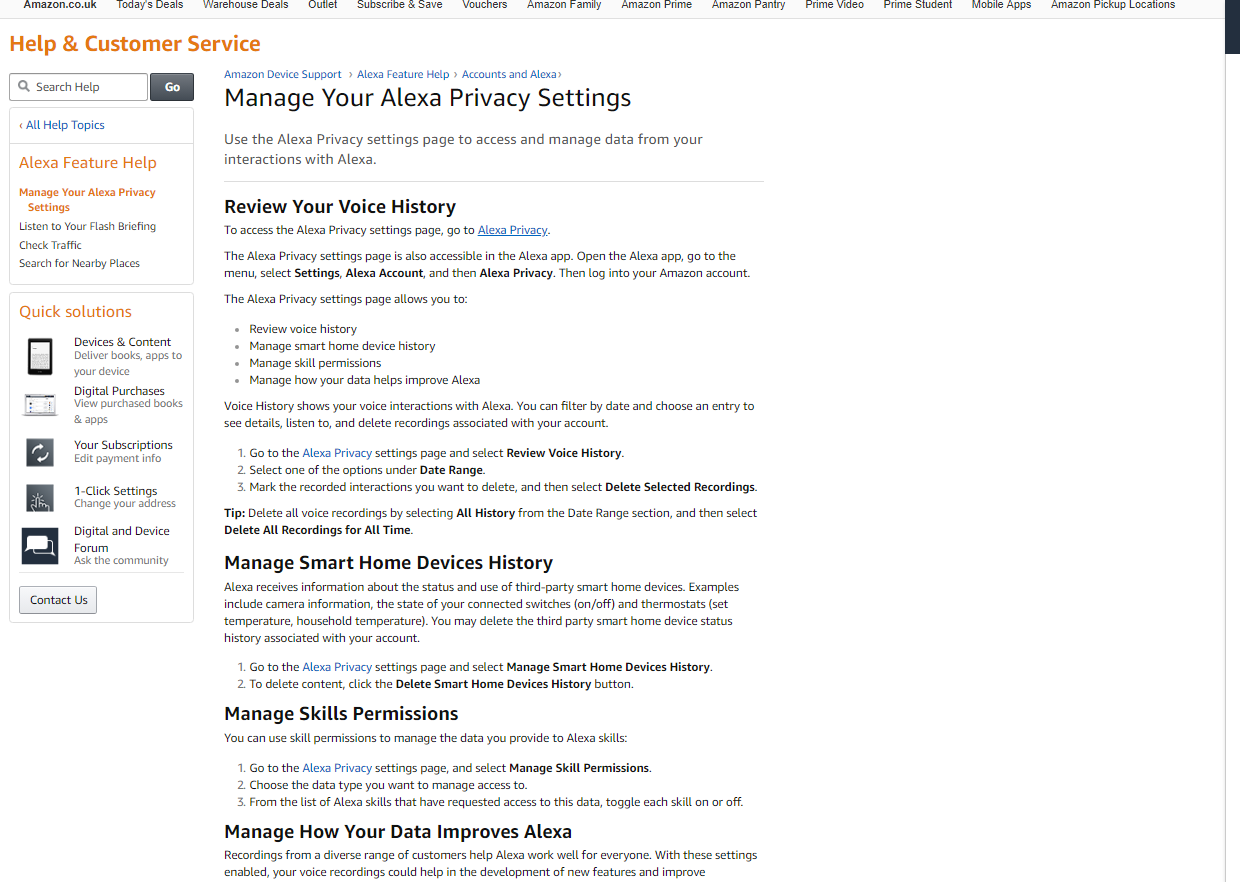
Task: Click the 1-Click Settings pointer icon
Action: [x=40, y=498]
